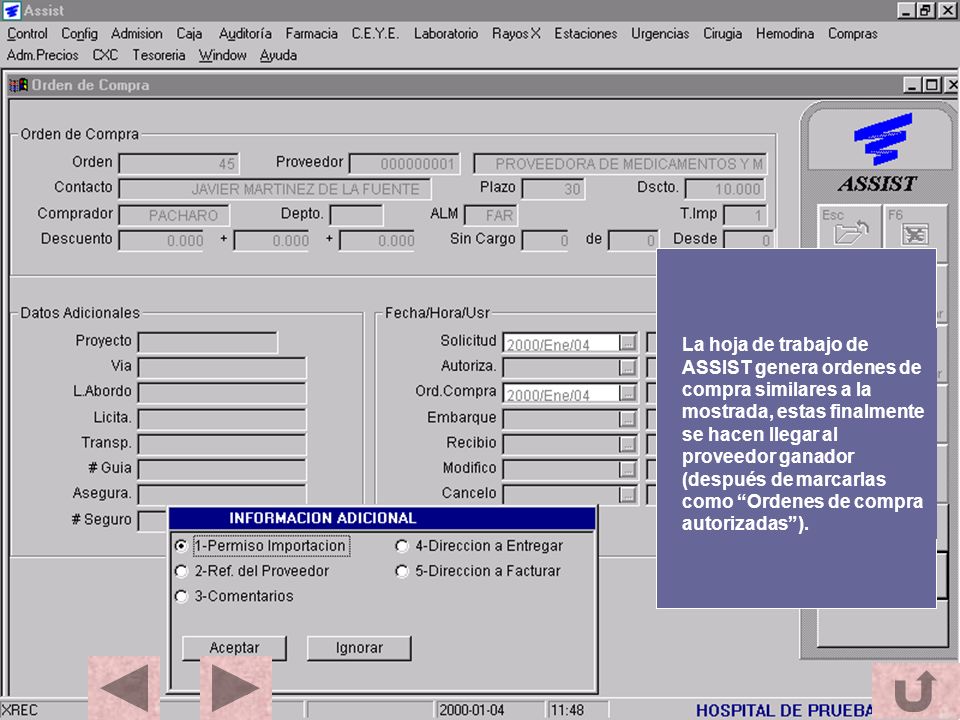Open the Tesoreria menu
Screen dimensions: 960x720
159,55
